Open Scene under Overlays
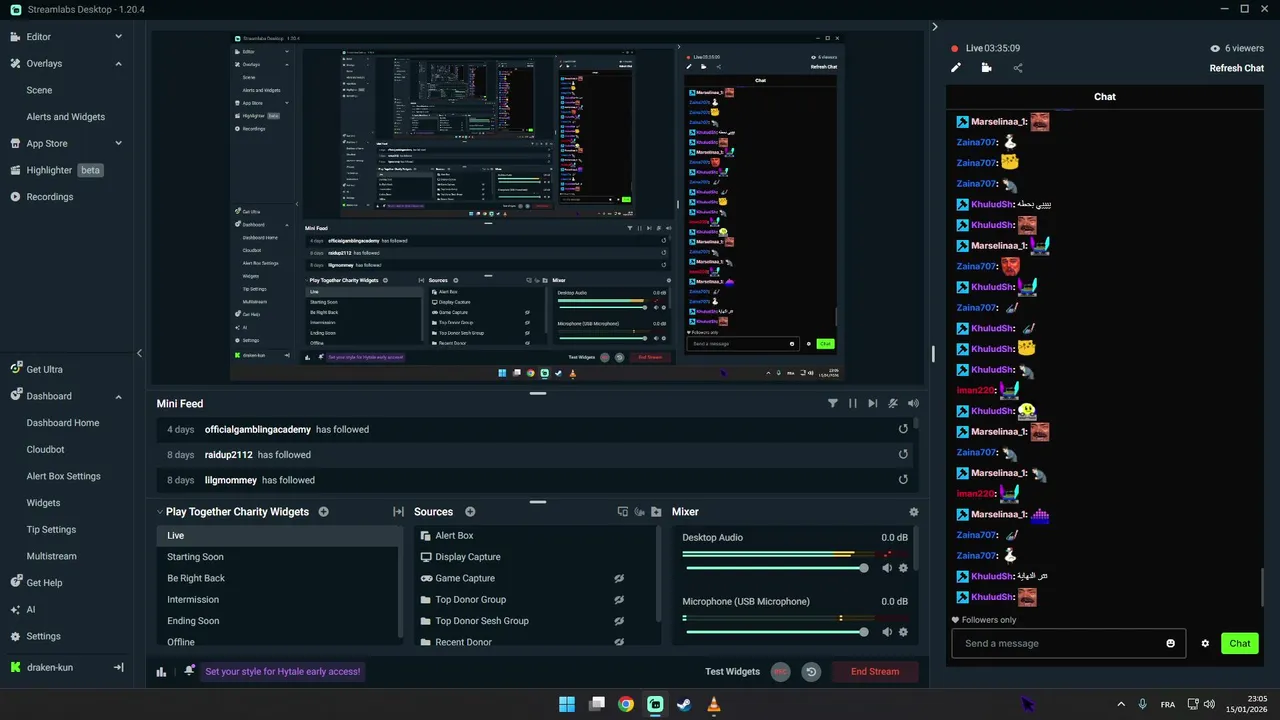Image resolution: width=1280 pixels, height=720 pixels. [x=39, y=90]
